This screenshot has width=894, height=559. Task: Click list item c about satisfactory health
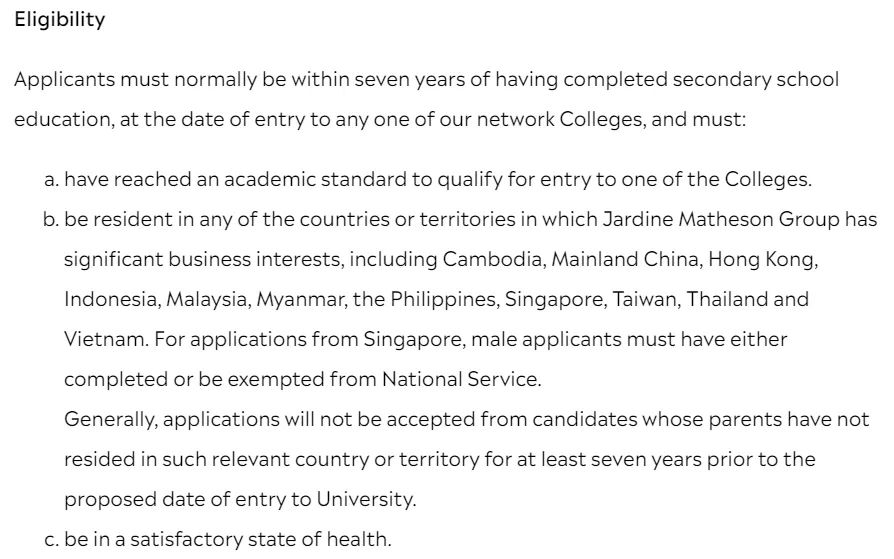pos(218,540)
